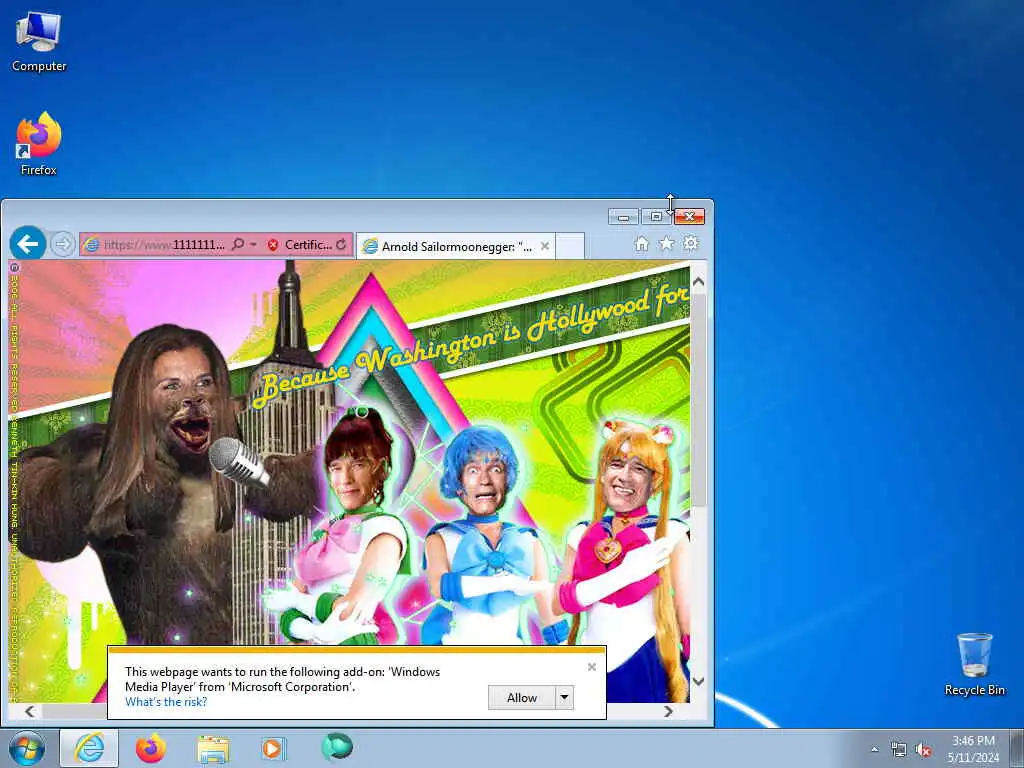Select the Firefox desktop shortcut
The width and height of the screenshot is (1024, 768).
pos(39,144)
